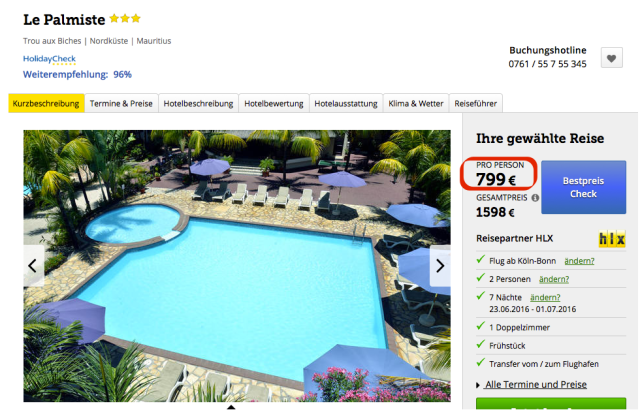Click the Gesamtpreis info icon
The image size is (640, 410).
pos(535,198)
